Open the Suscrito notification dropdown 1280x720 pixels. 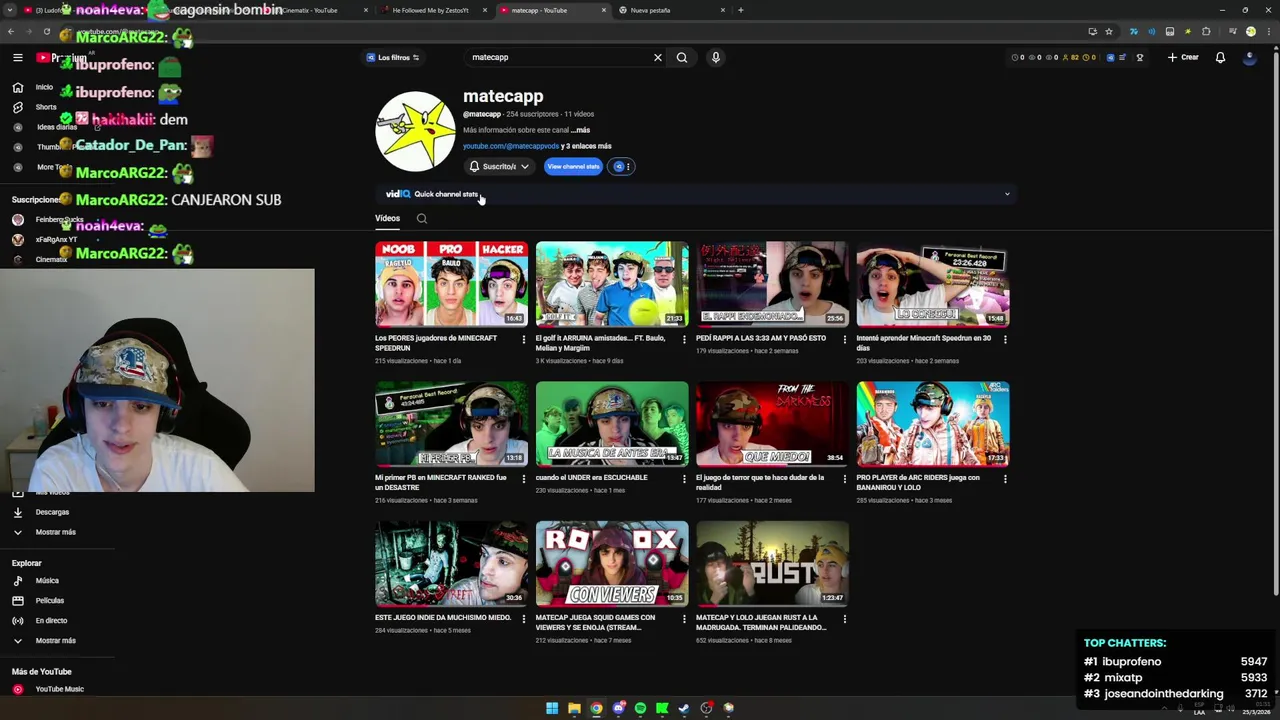tap(499, 167)
